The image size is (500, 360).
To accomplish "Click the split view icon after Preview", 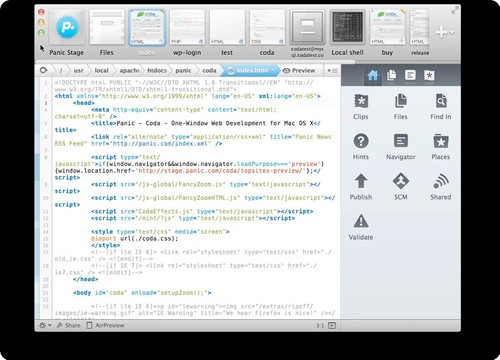I will click(x=332, y=70).
